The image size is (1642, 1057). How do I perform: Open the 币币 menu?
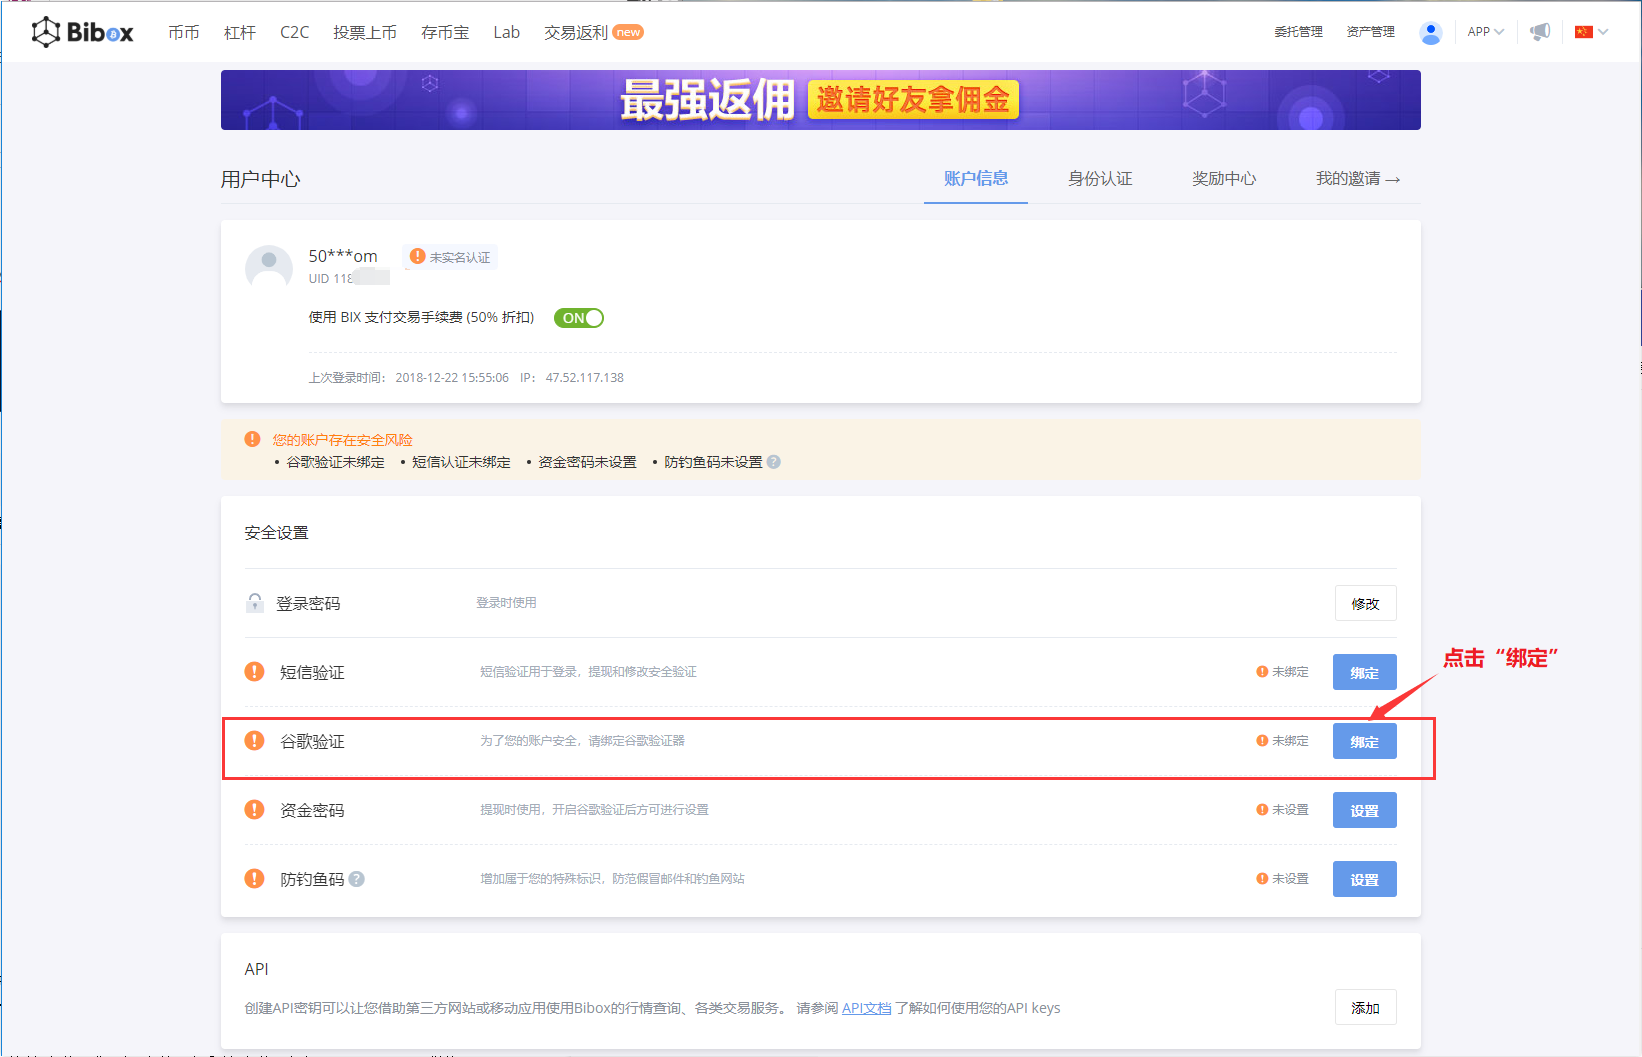(184, 33)
